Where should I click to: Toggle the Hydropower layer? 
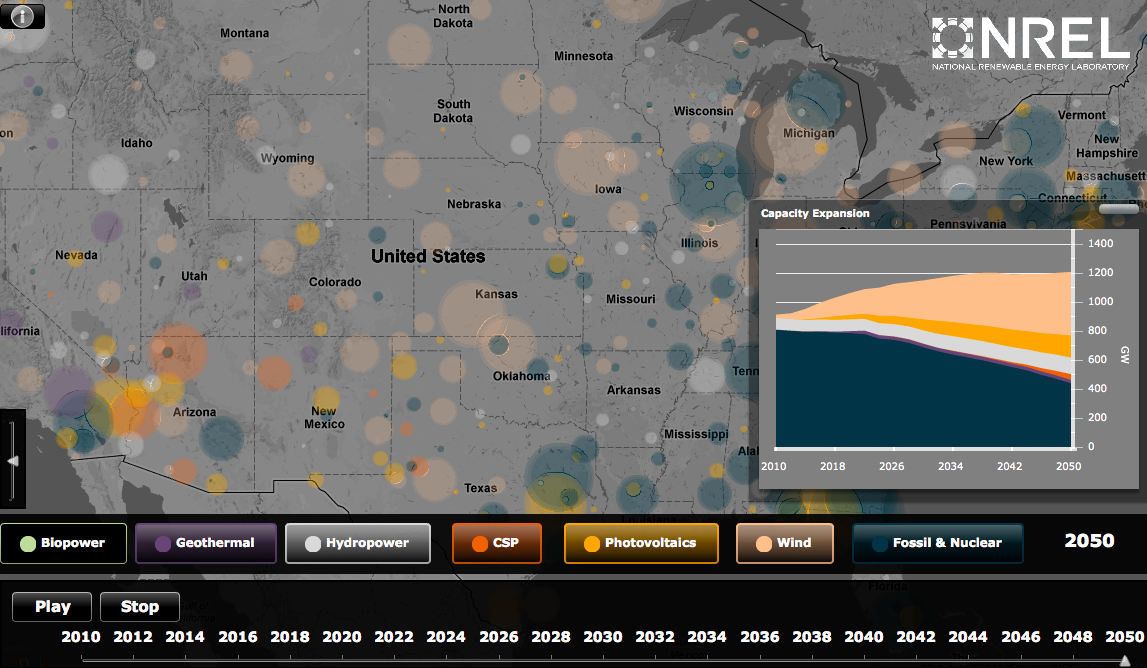(358, 543)
